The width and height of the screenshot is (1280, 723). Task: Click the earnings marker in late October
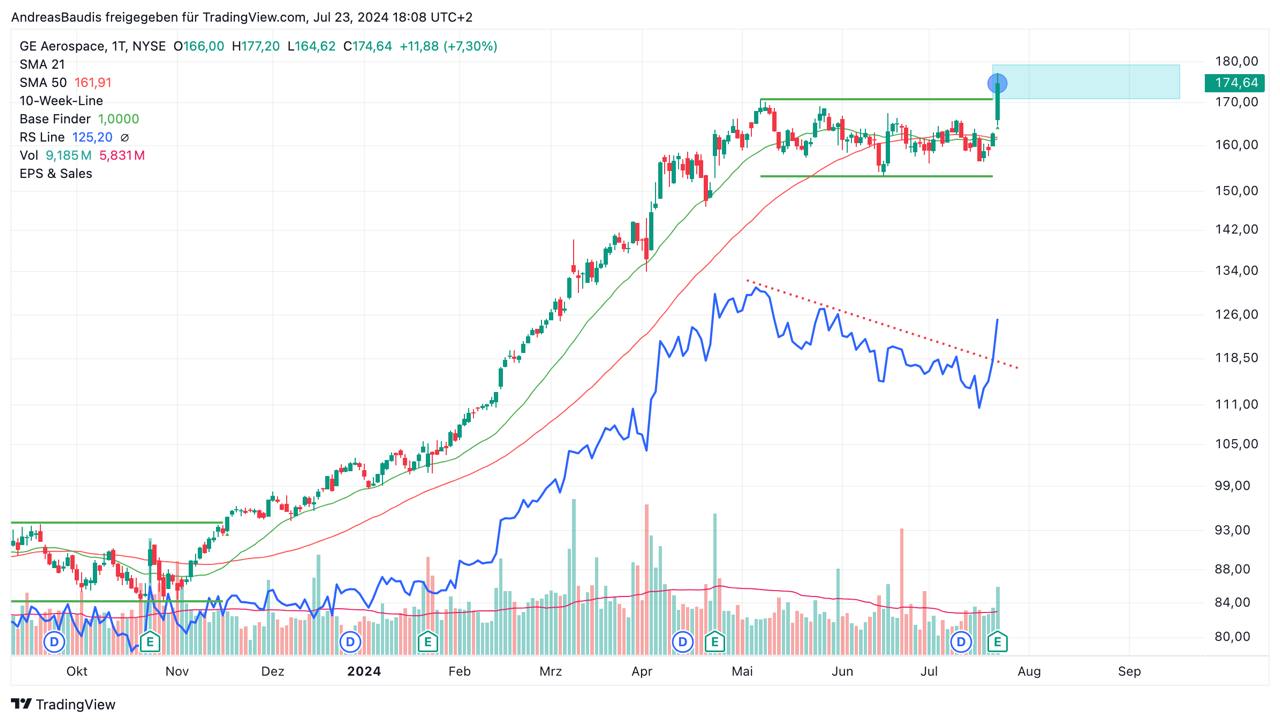(x=150, y=640)
